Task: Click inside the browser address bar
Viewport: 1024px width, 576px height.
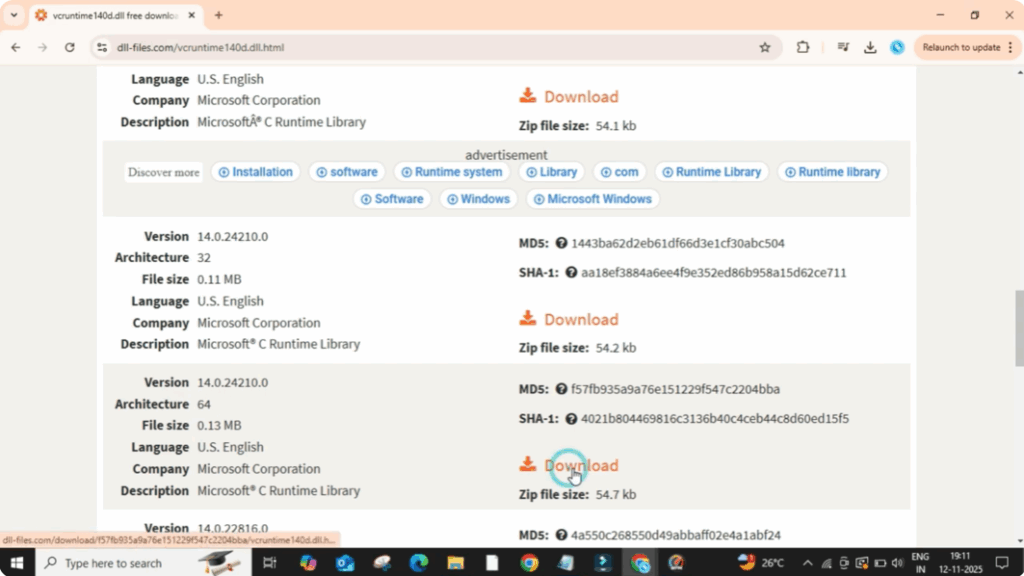Action: (x=300, y=47)
